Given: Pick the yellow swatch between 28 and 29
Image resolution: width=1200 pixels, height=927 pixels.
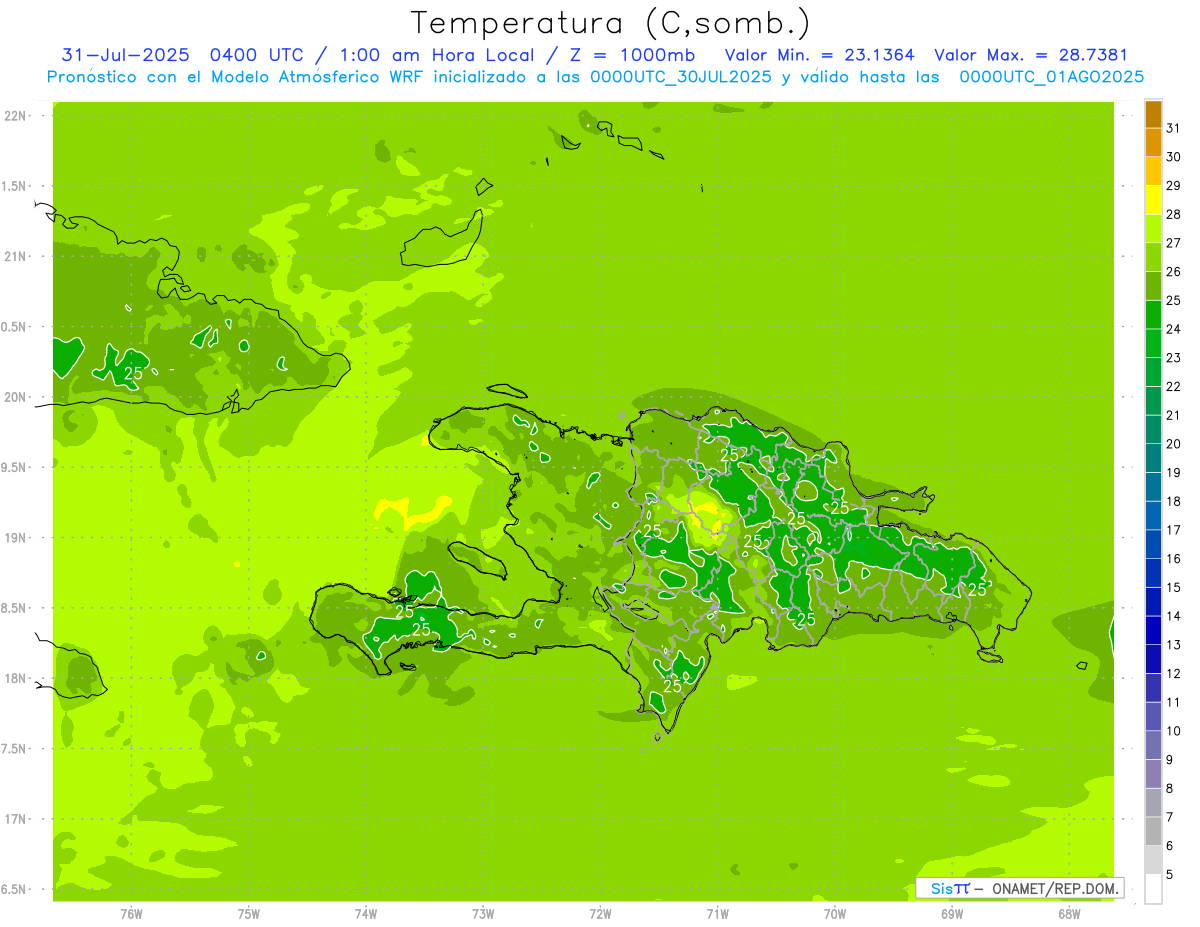Looking at the screenshot, I should click(1153, 200).
